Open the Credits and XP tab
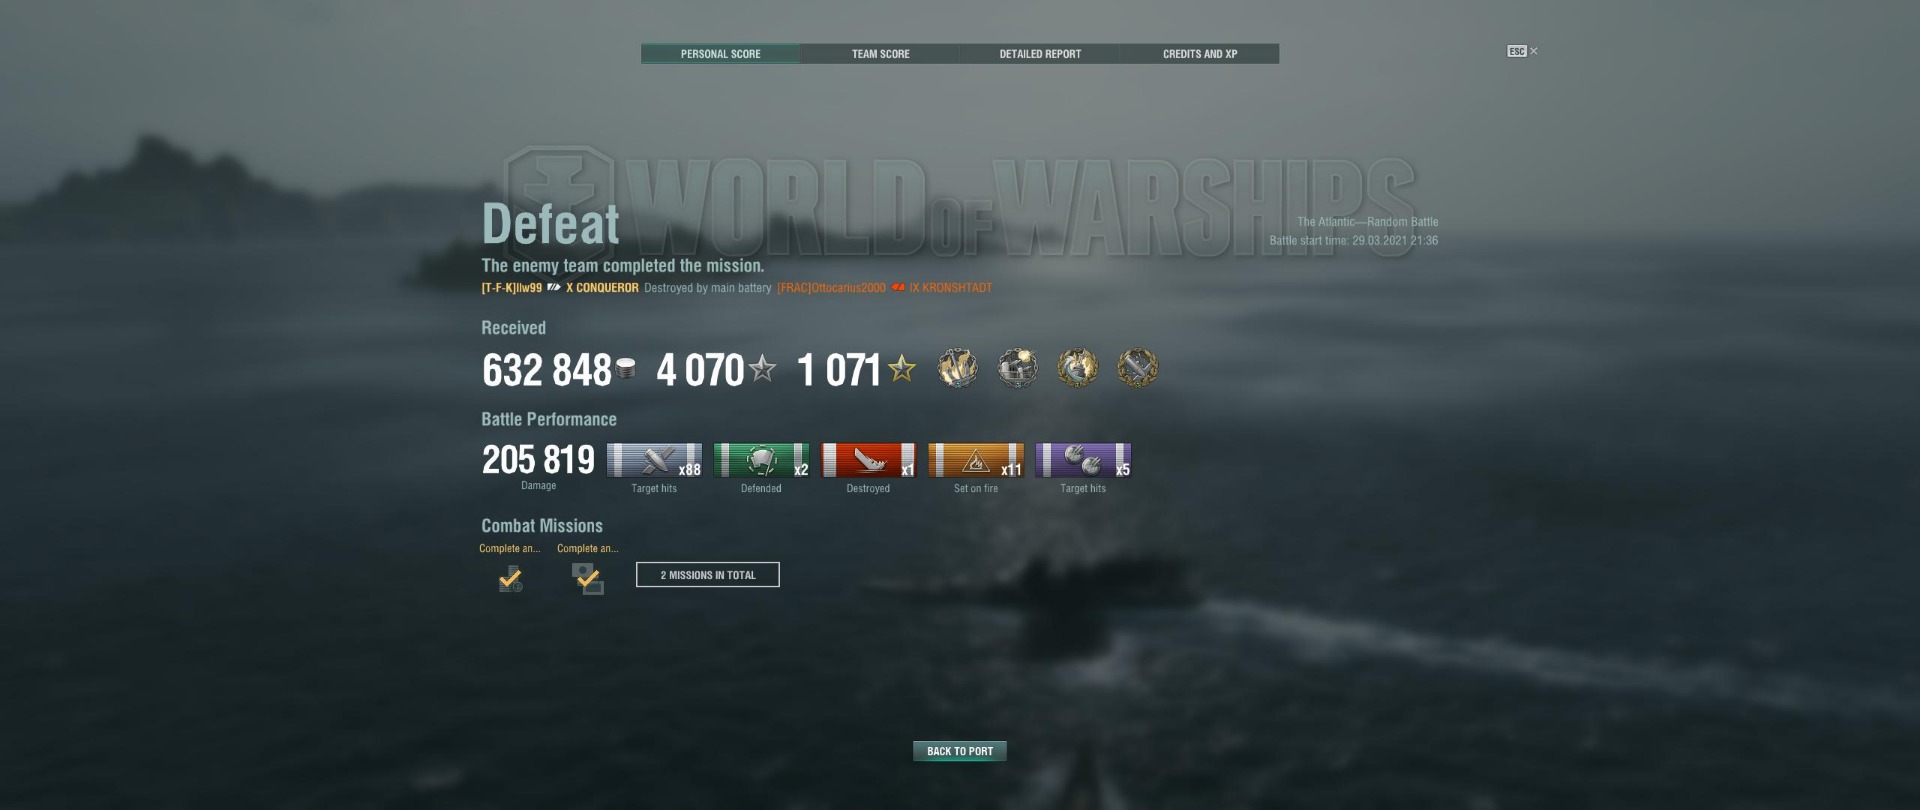Viewport: 1920px width, 810px height. (1200, 54)
